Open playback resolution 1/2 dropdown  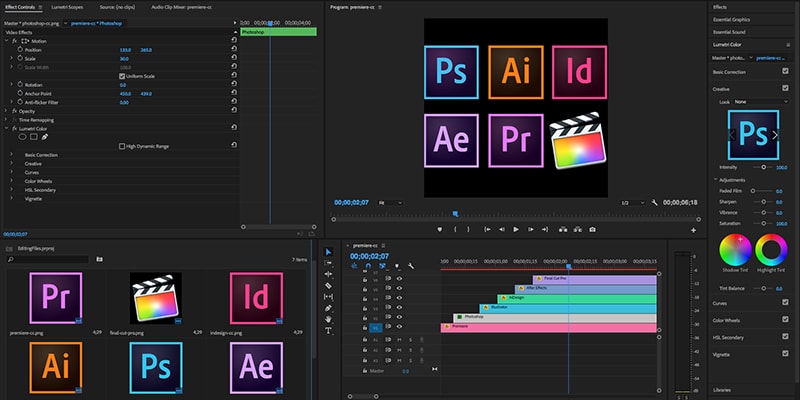[x=633, y=203]
